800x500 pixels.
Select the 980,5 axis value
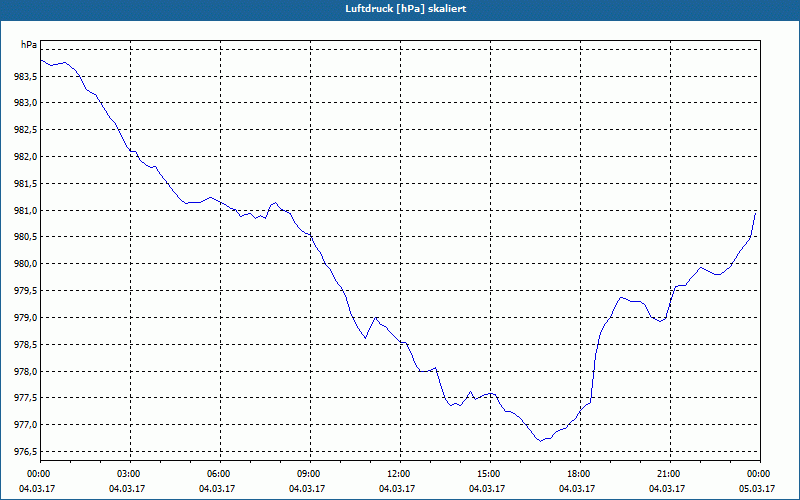[x=26, y=237]
